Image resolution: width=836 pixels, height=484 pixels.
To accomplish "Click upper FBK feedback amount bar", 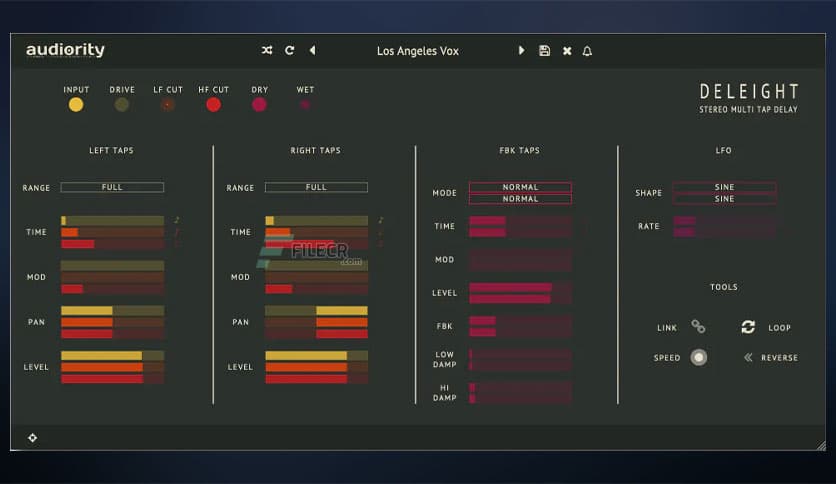I will click(521, 320).
